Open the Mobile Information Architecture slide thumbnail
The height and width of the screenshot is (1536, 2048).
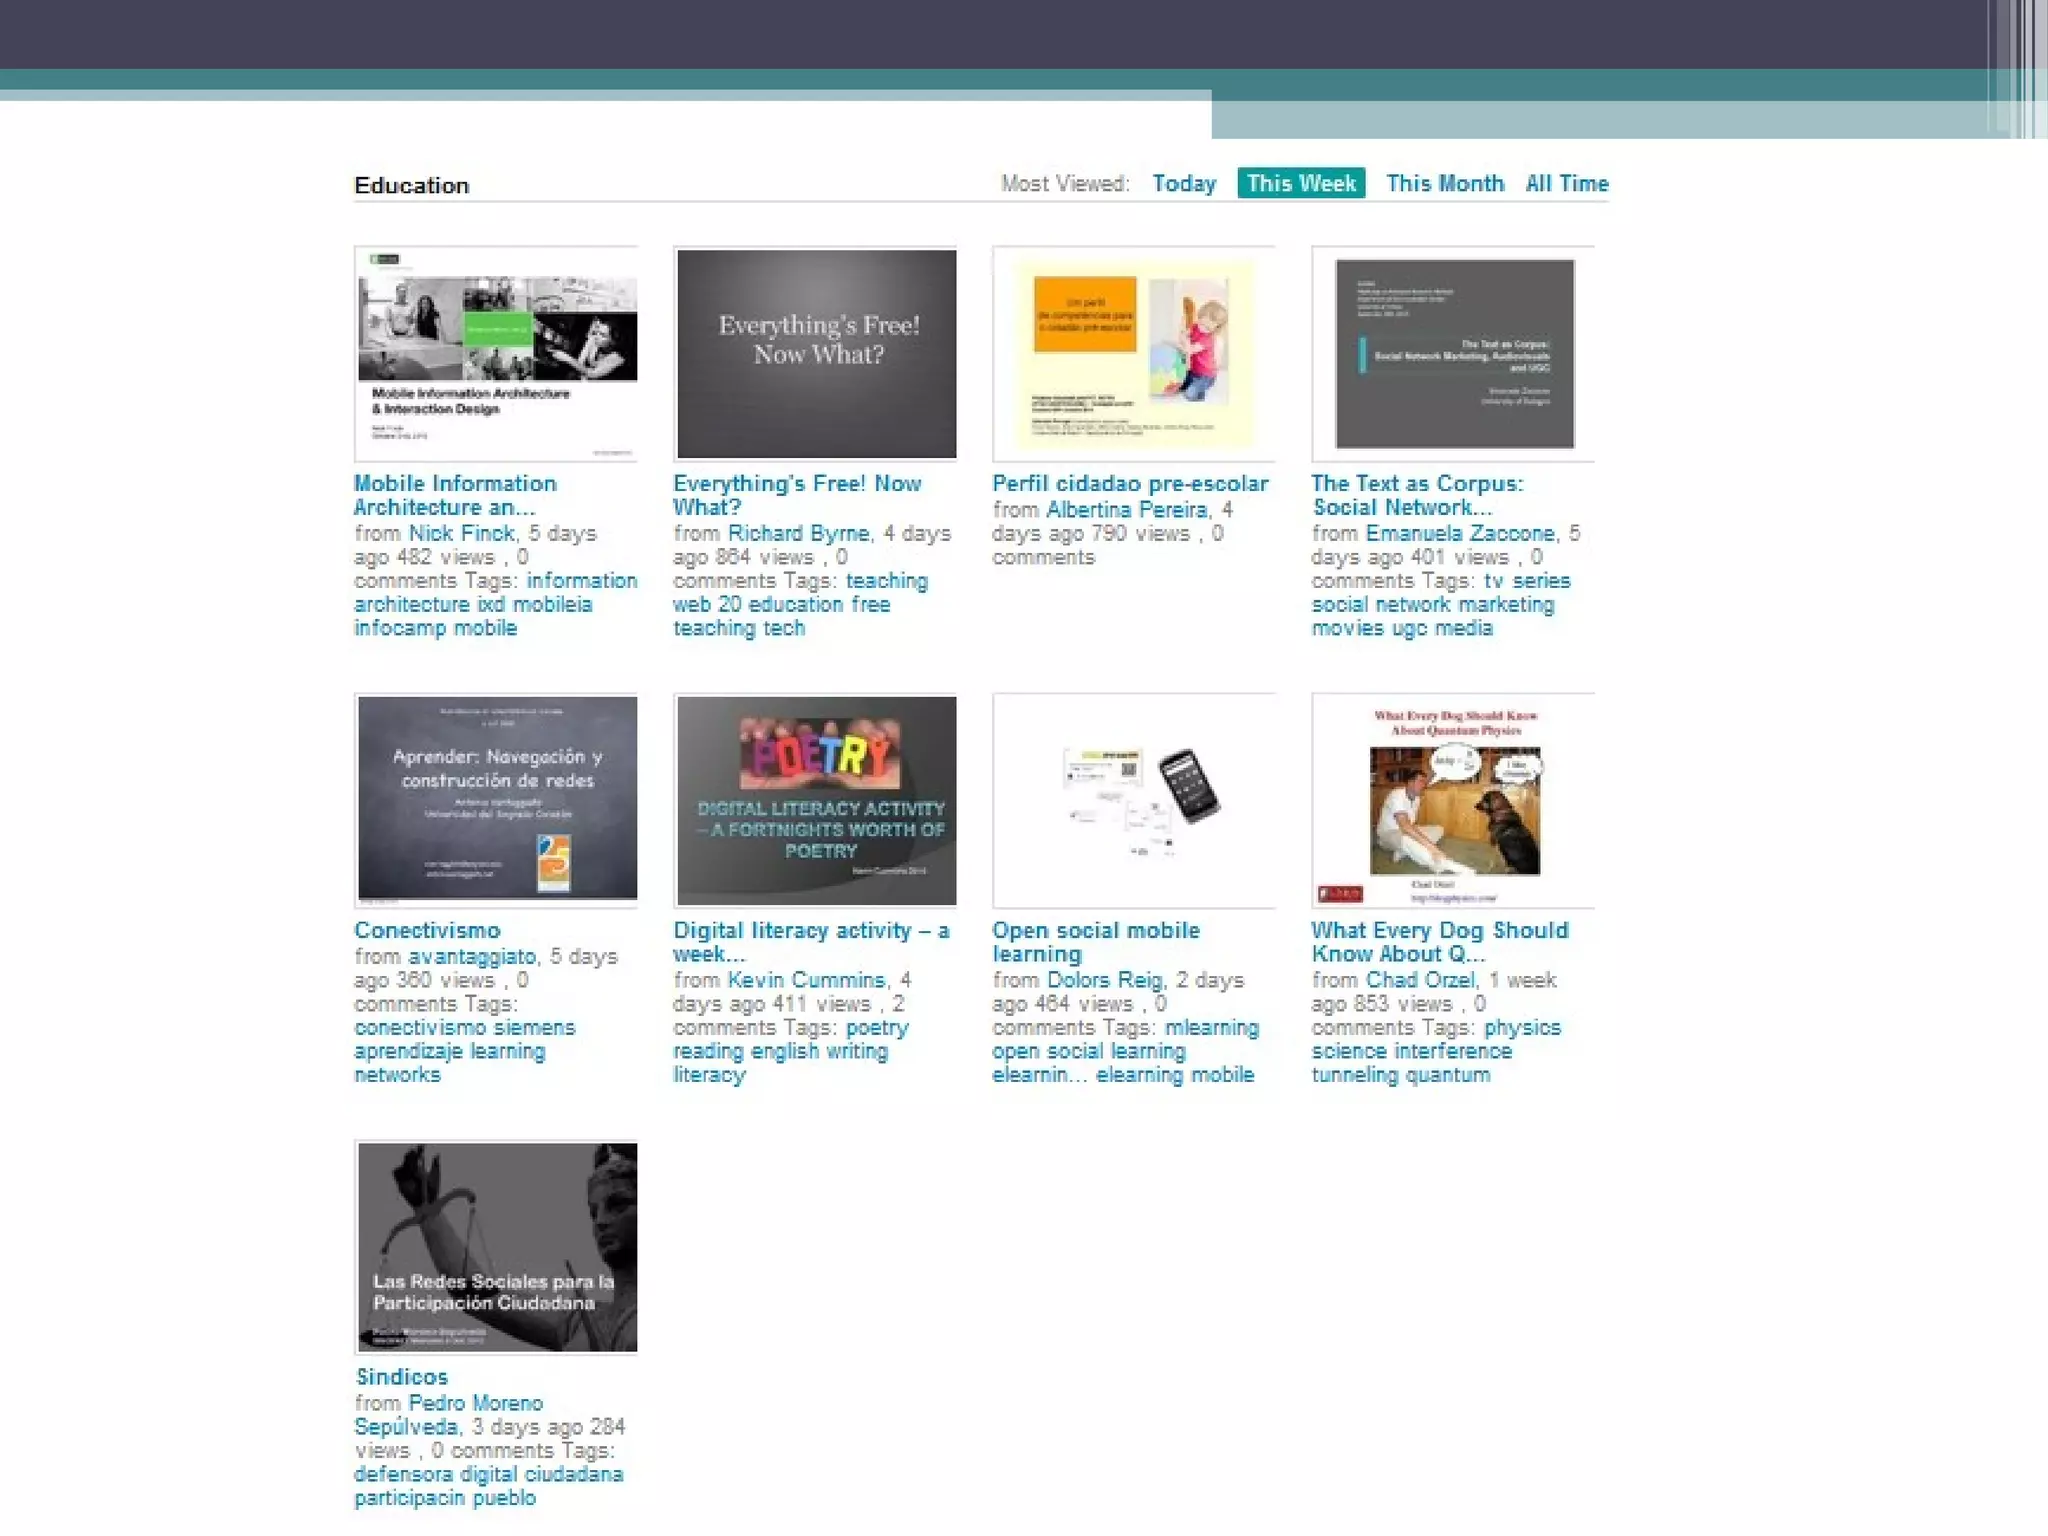(x=497, y=353)
